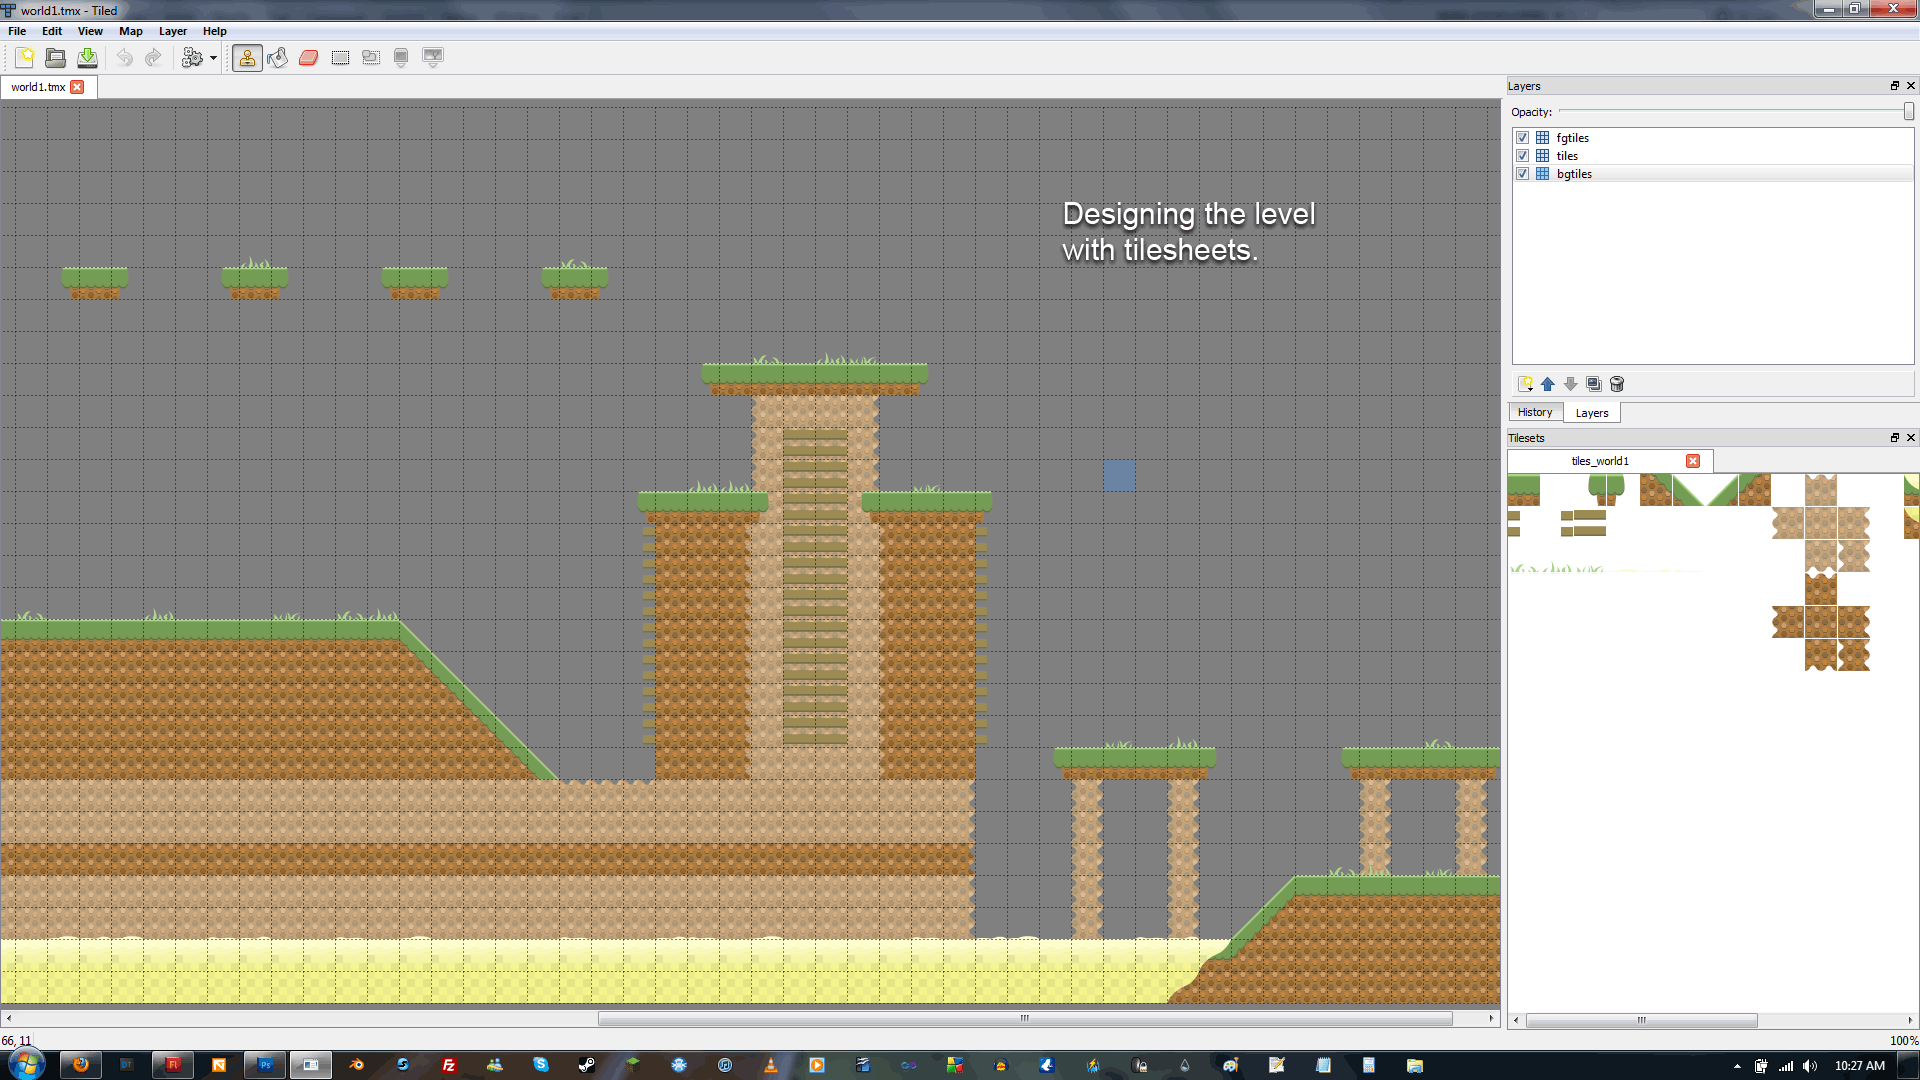Pick the grass-top ground tile in tileset
This screenshot has height=1080, width=1920.
point(1524,490)
